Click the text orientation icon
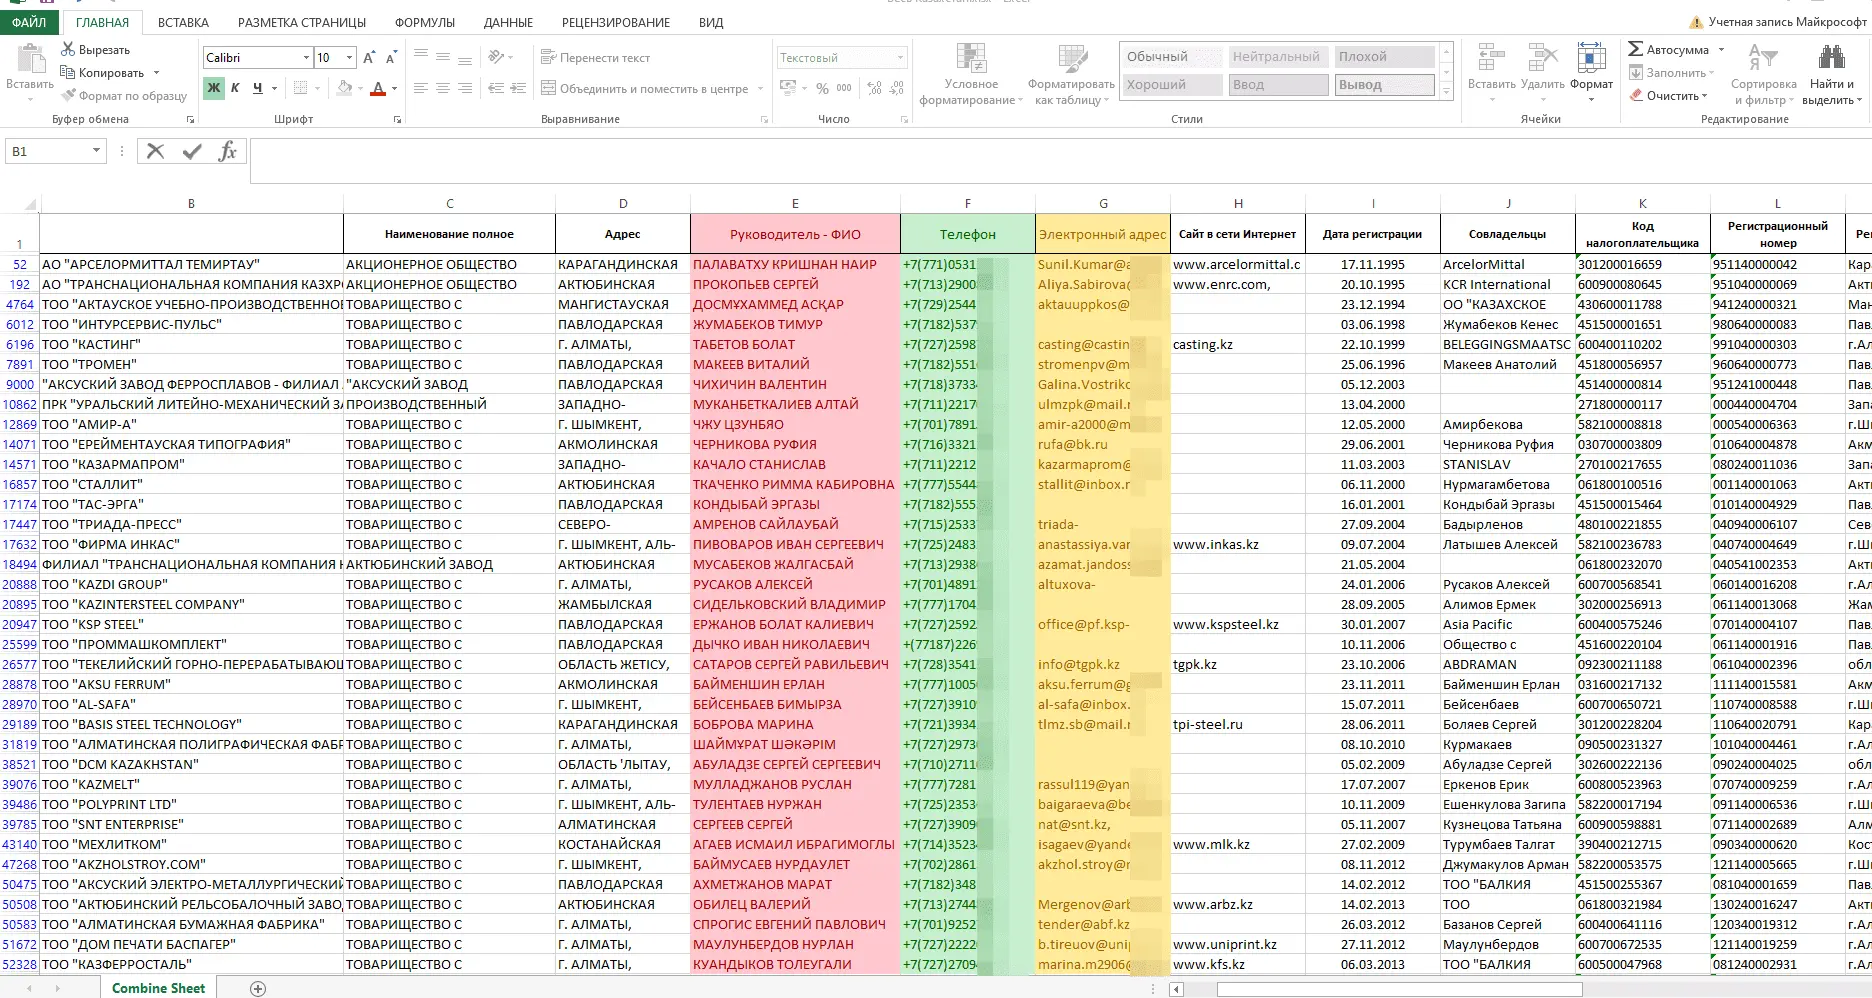This screenshot has height=998, width=1872. click(x=496, y=57)
